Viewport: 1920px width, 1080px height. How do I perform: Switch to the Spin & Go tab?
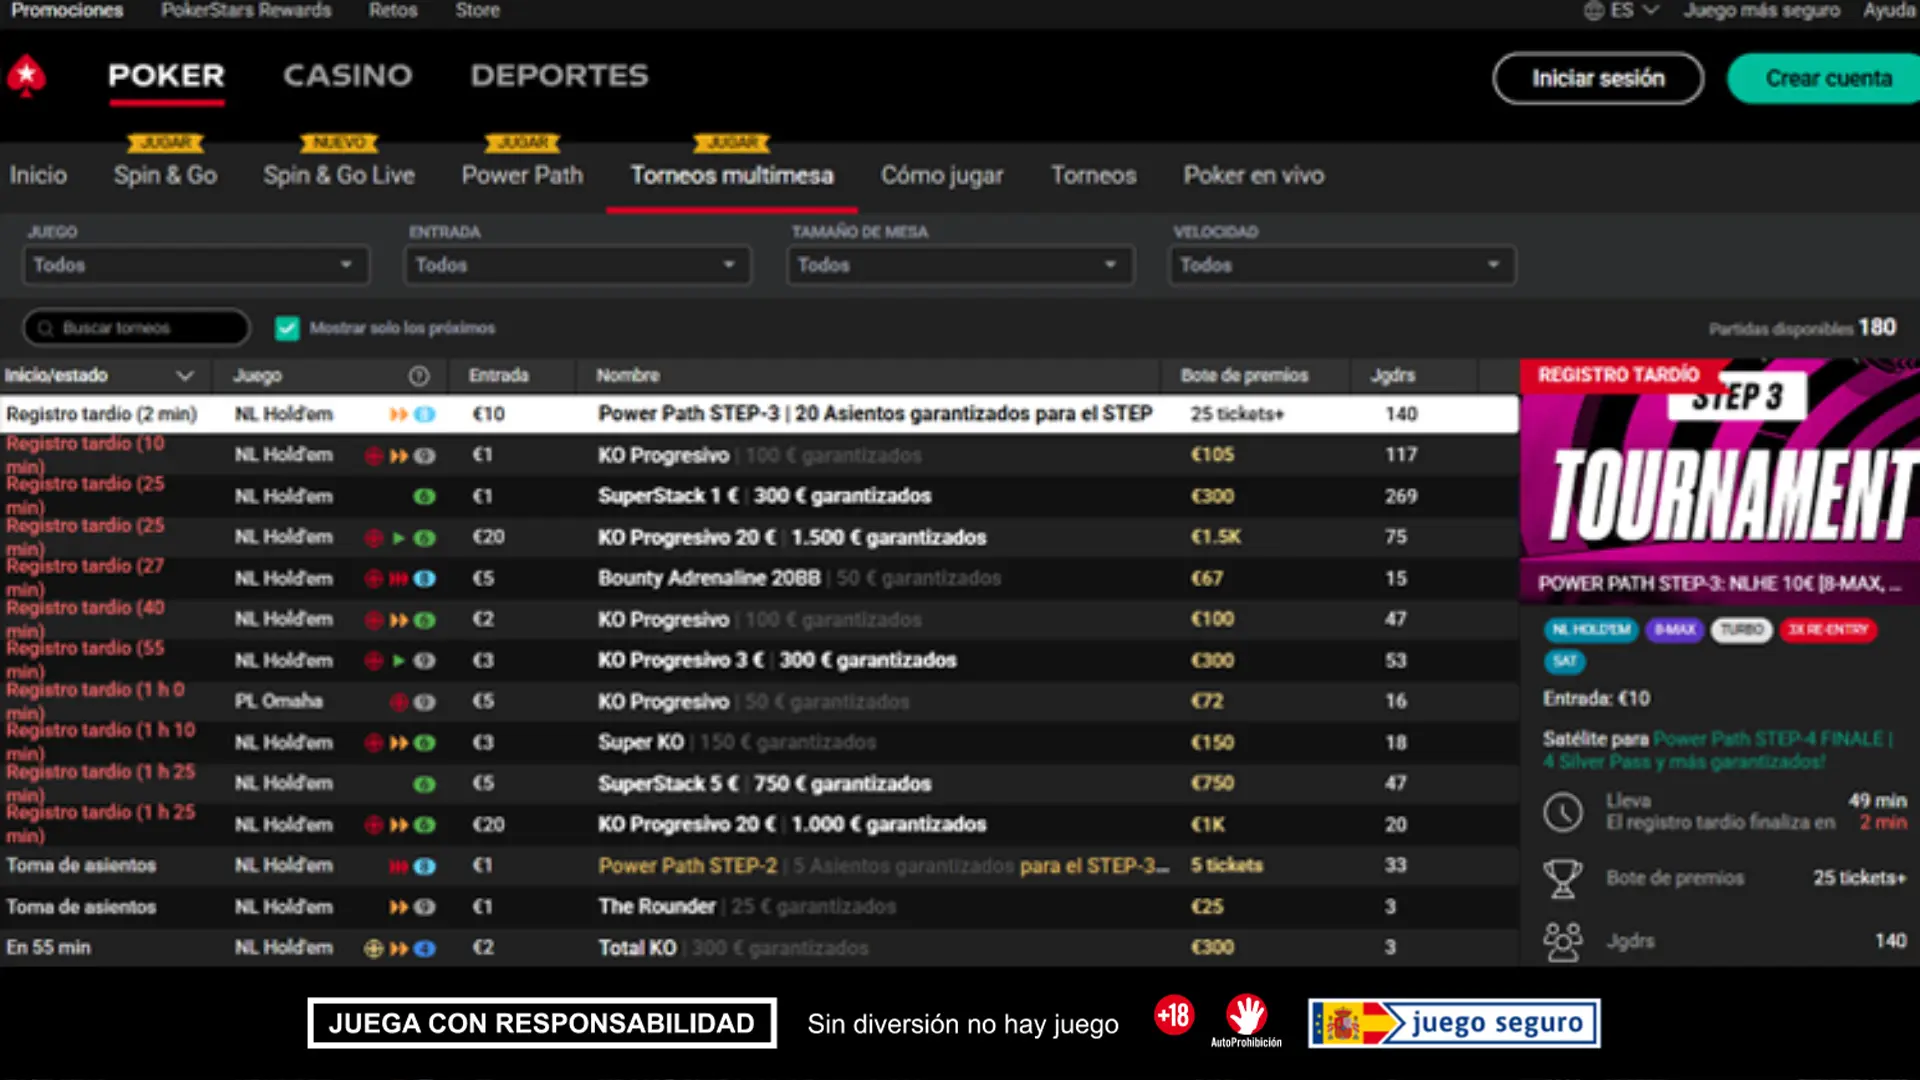tap(165, 175)
